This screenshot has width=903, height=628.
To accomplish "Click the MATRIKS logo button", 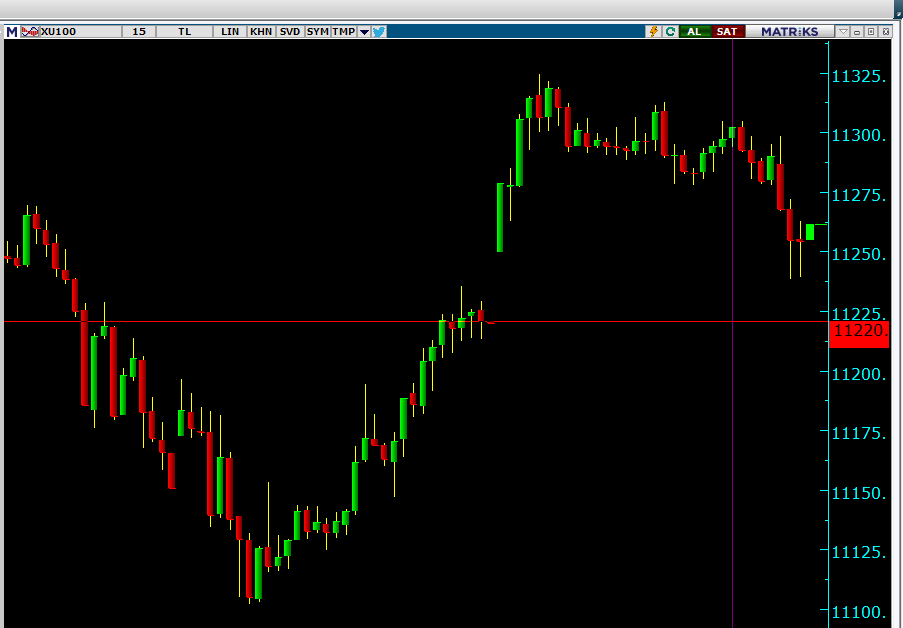I will (x=790, y=32).
